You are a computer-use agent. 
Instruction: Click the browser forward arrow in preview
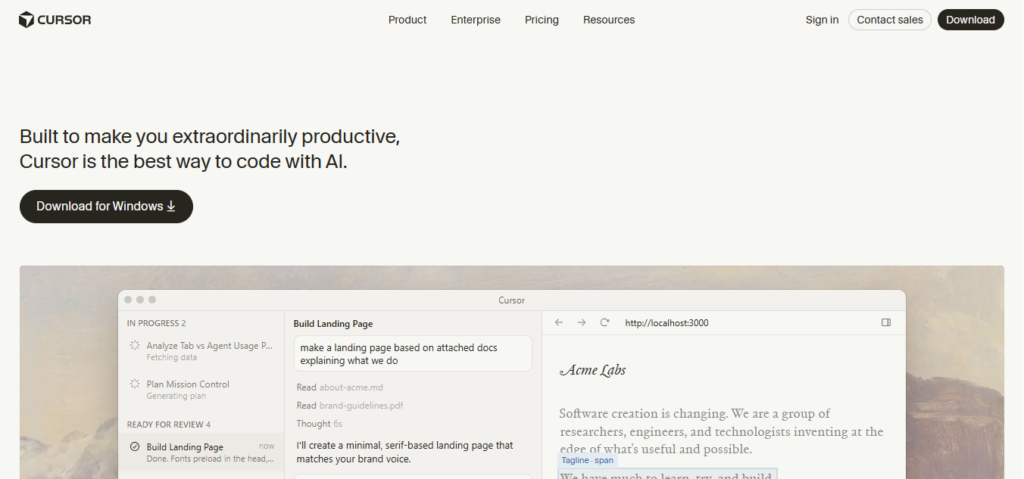pyautogui.click(x=581, y=323)
